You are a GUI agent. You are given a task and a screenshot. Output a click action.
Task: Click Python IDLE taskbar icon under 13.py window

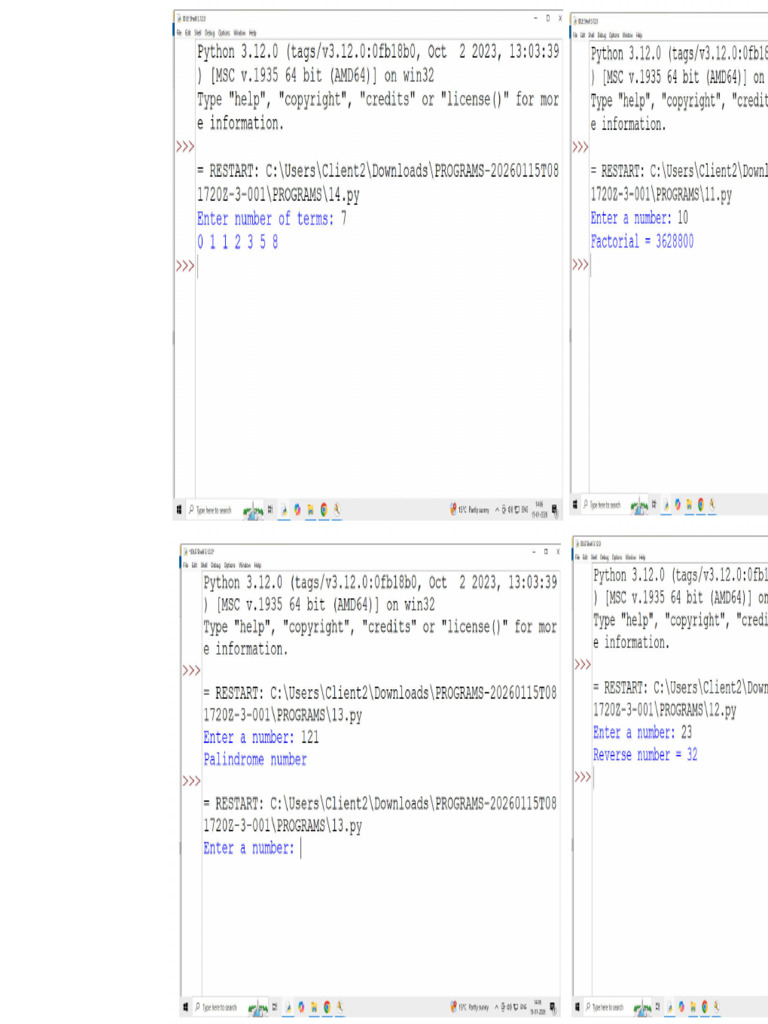coord(289,1006)
